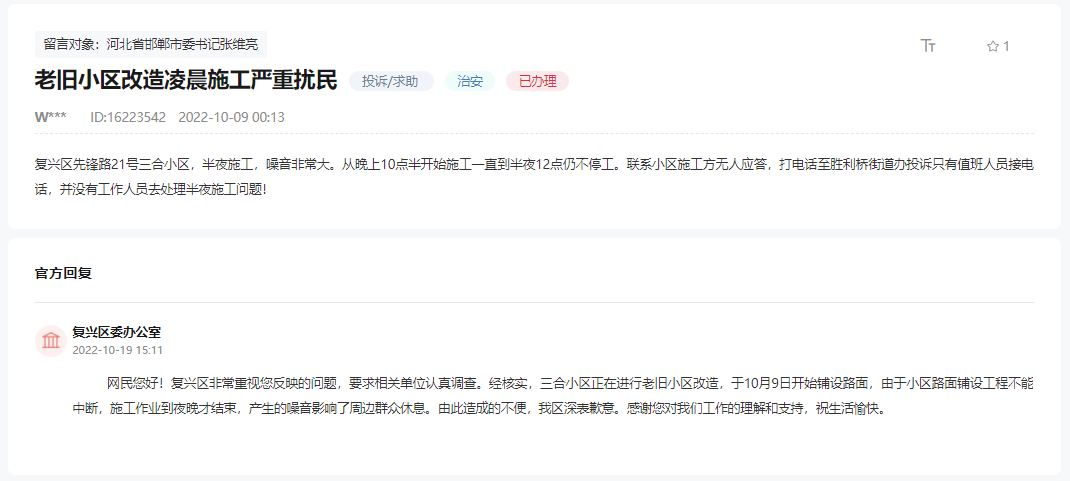Click the font size adjustment icon
The width and height of the screenshot is (1070, 481).
point(927,46)
